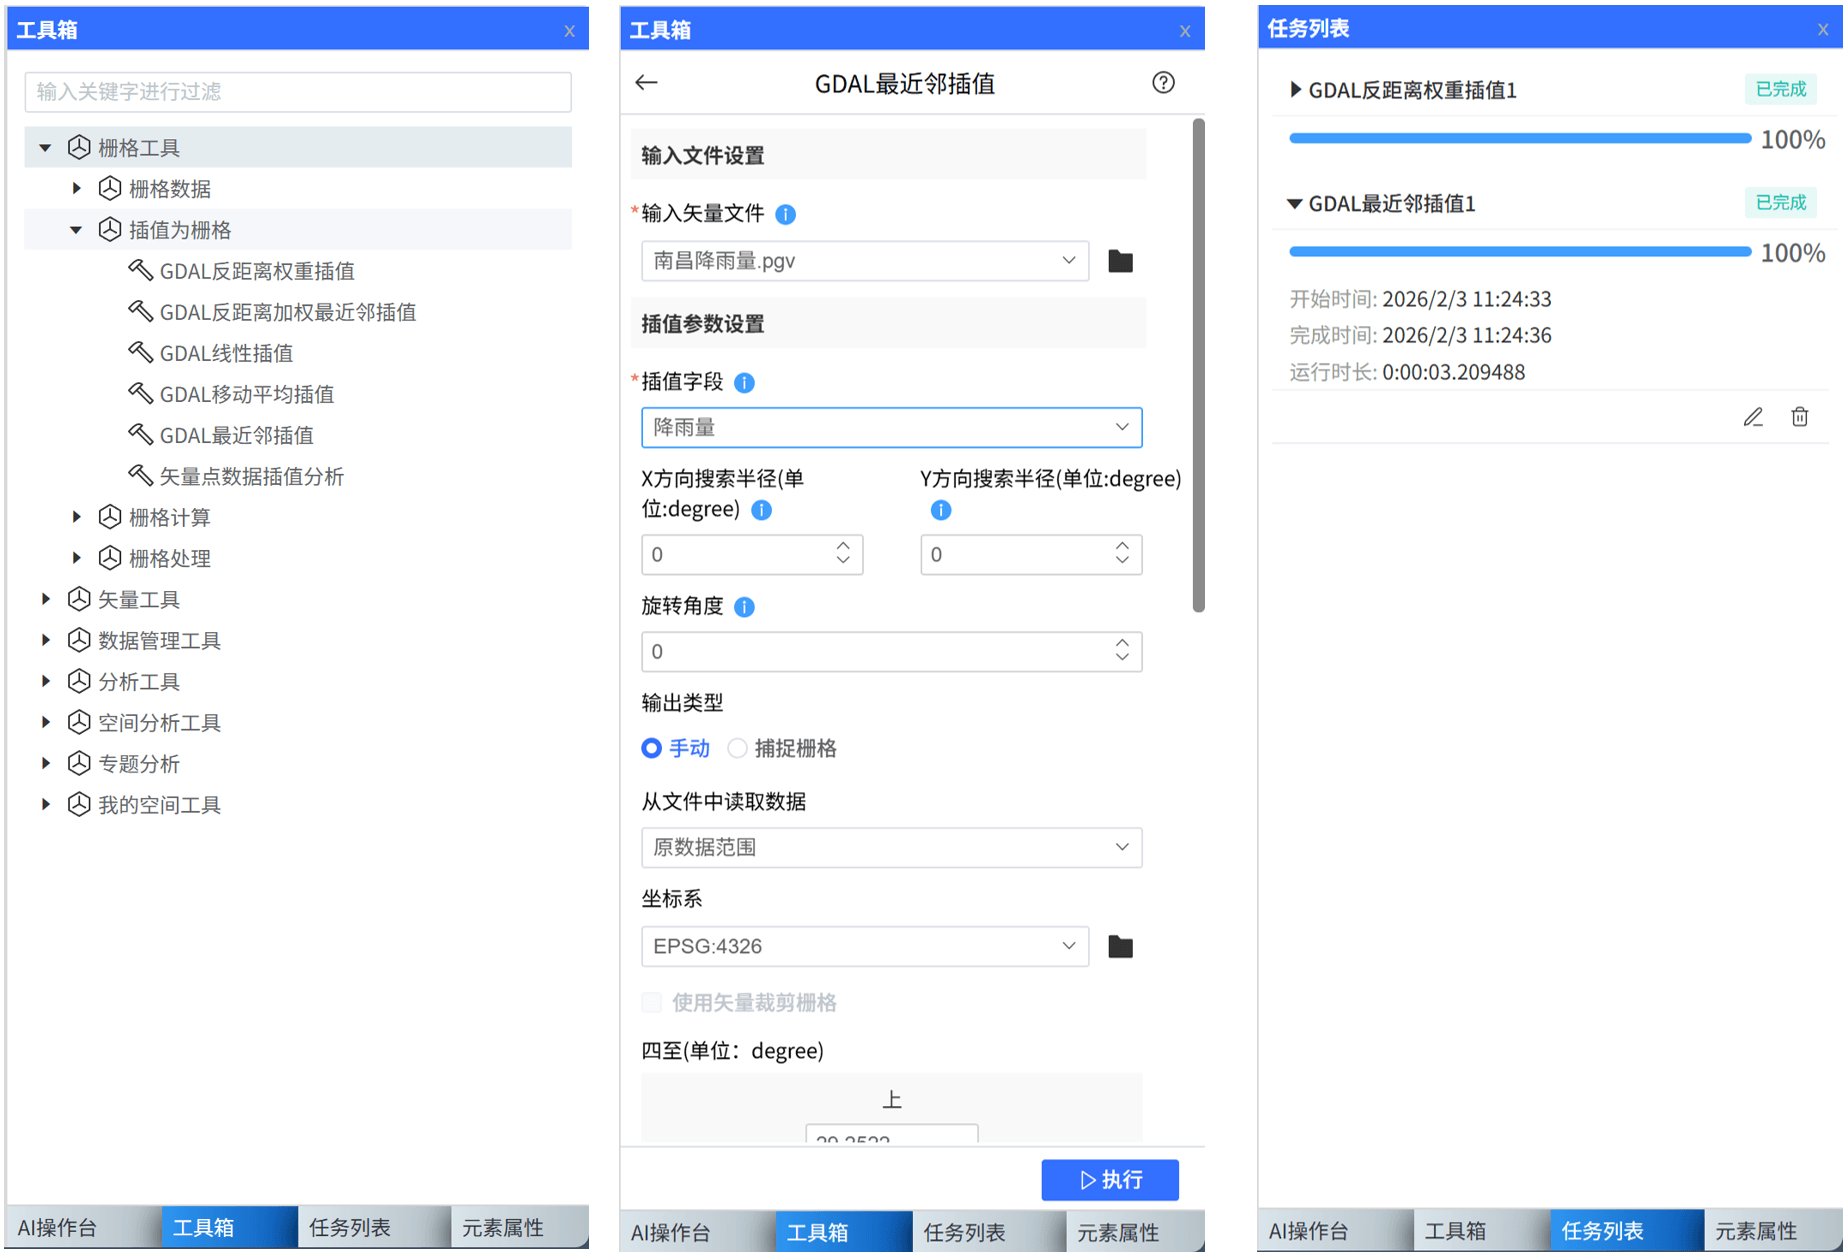This screenshot has height=1260, width=1848.
Task: Browse files using the folder icon for 输入矢量文件
Action: click(1120, 260)
